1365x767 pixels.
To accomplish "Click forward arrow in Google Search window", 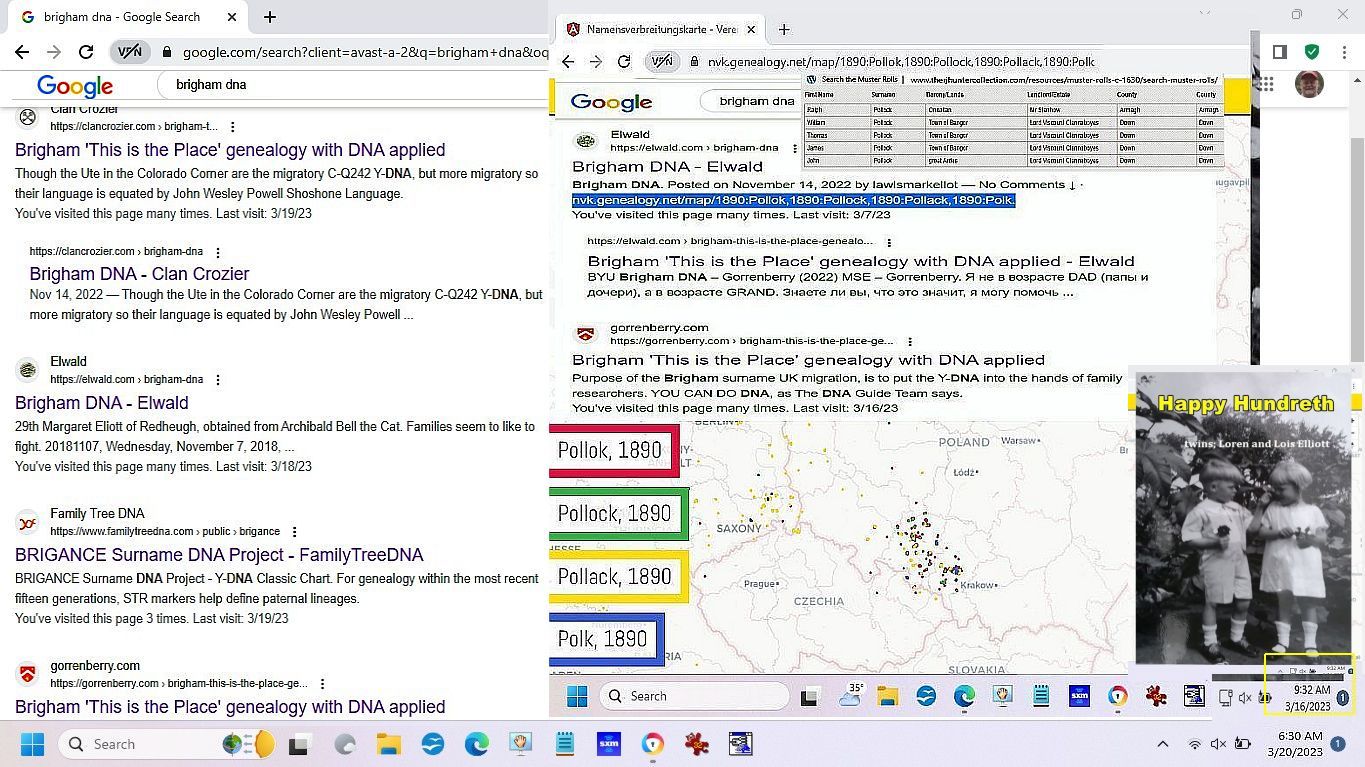I will (54, 52).
